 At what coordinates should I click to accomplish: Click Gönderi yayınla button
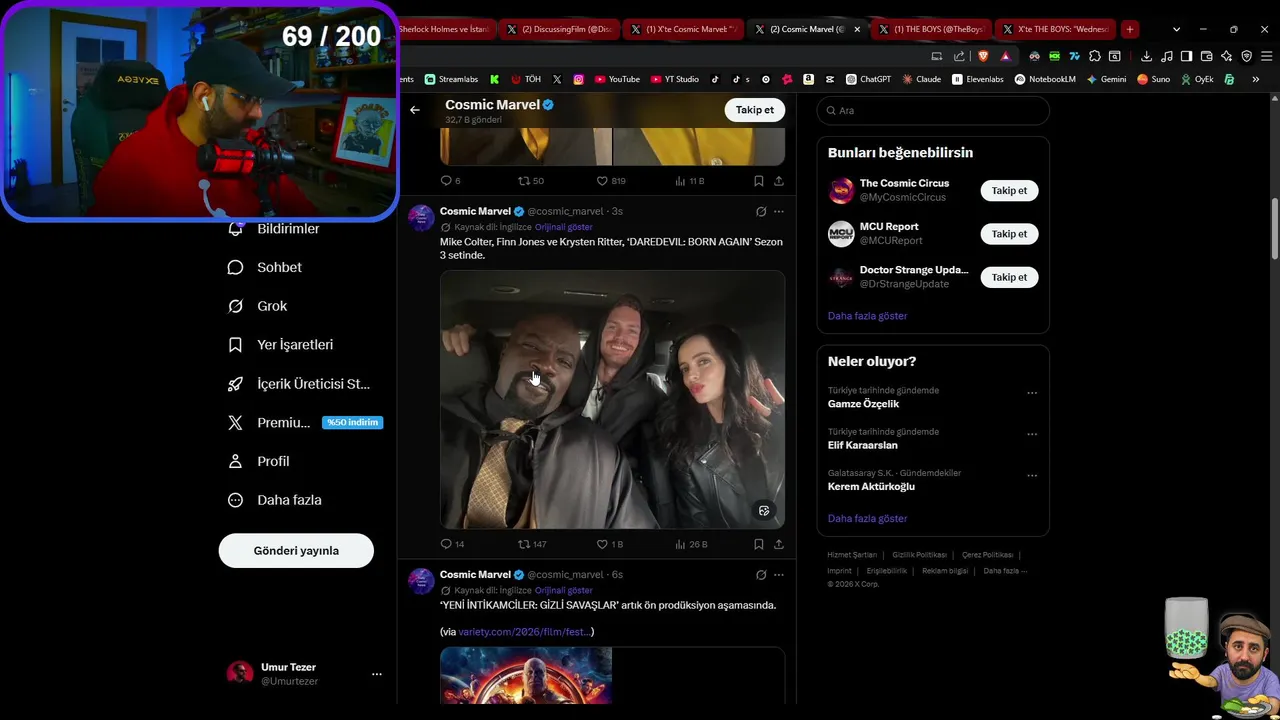tap(296, 551)
